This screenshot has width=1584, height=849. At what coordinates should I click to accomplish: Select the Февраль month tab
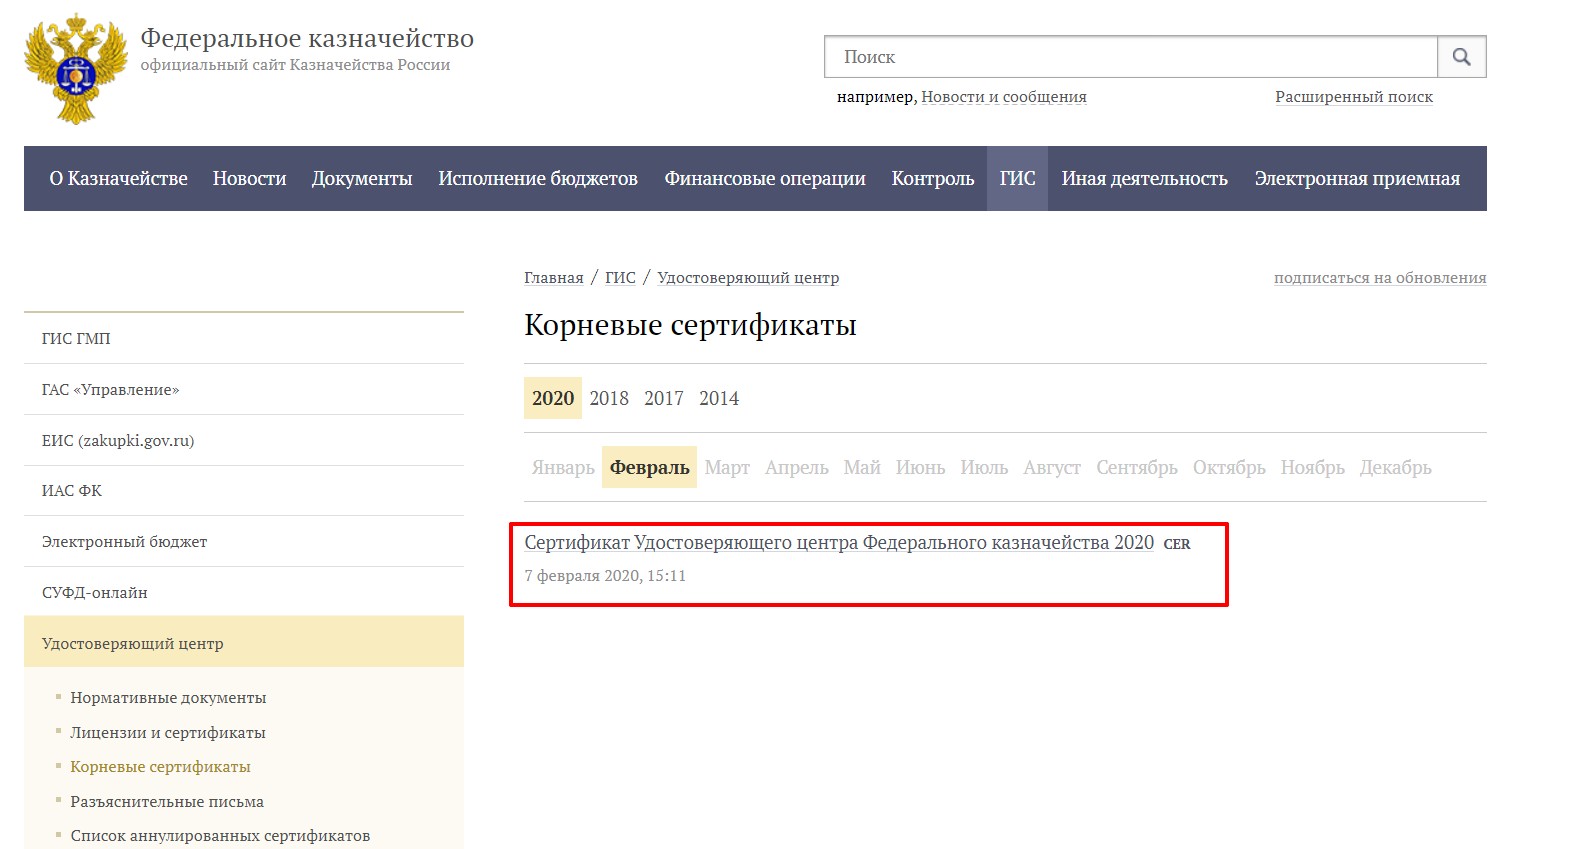click(x=650, y=467)
